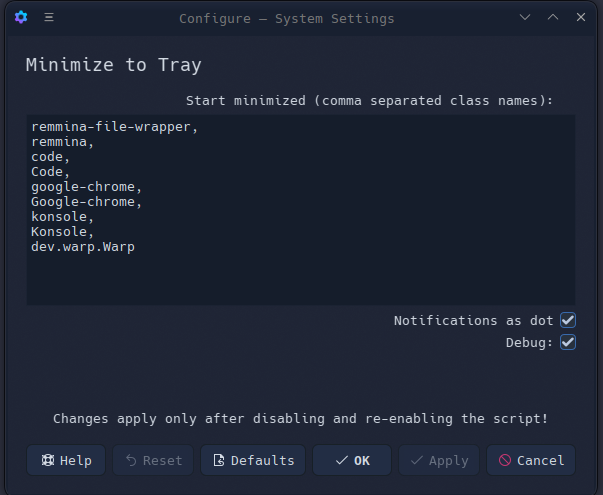Click the lowercase code entry in text box
This screenshot has width=603, height=495.
click(x=50, y=157)
